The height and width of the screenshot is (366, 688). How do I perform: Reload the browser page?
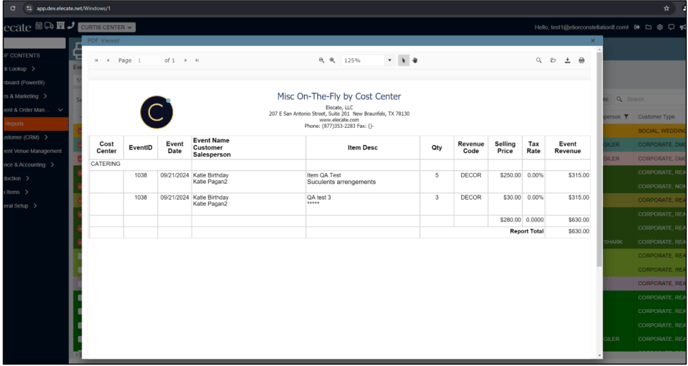(12, 8)
